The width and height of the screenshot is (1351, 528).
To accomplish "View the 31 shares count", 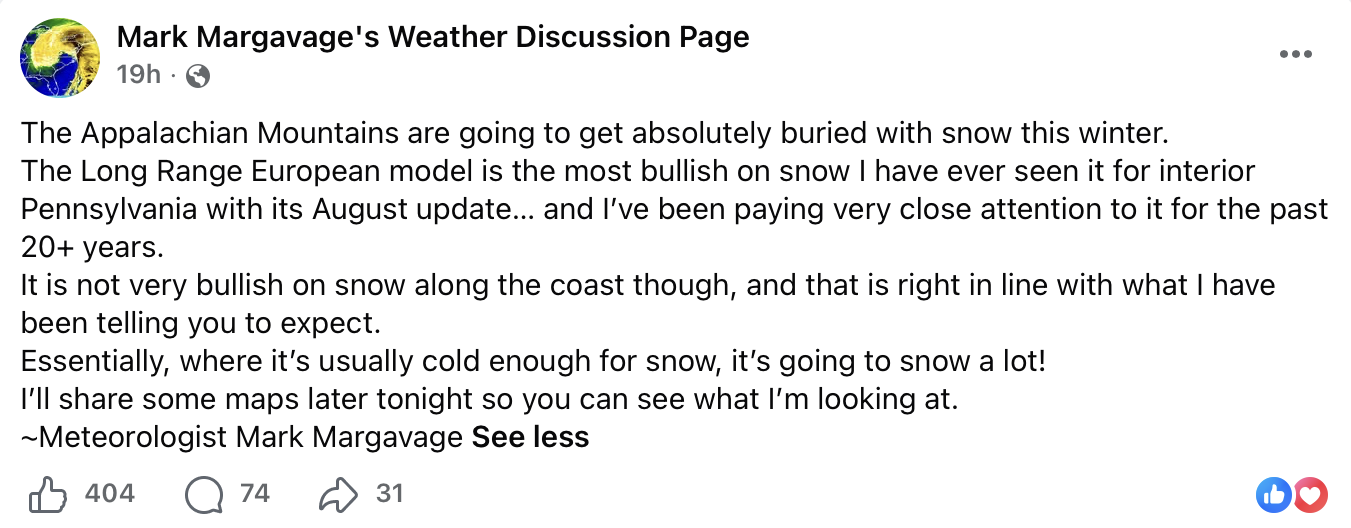I will tap(389, 493).
